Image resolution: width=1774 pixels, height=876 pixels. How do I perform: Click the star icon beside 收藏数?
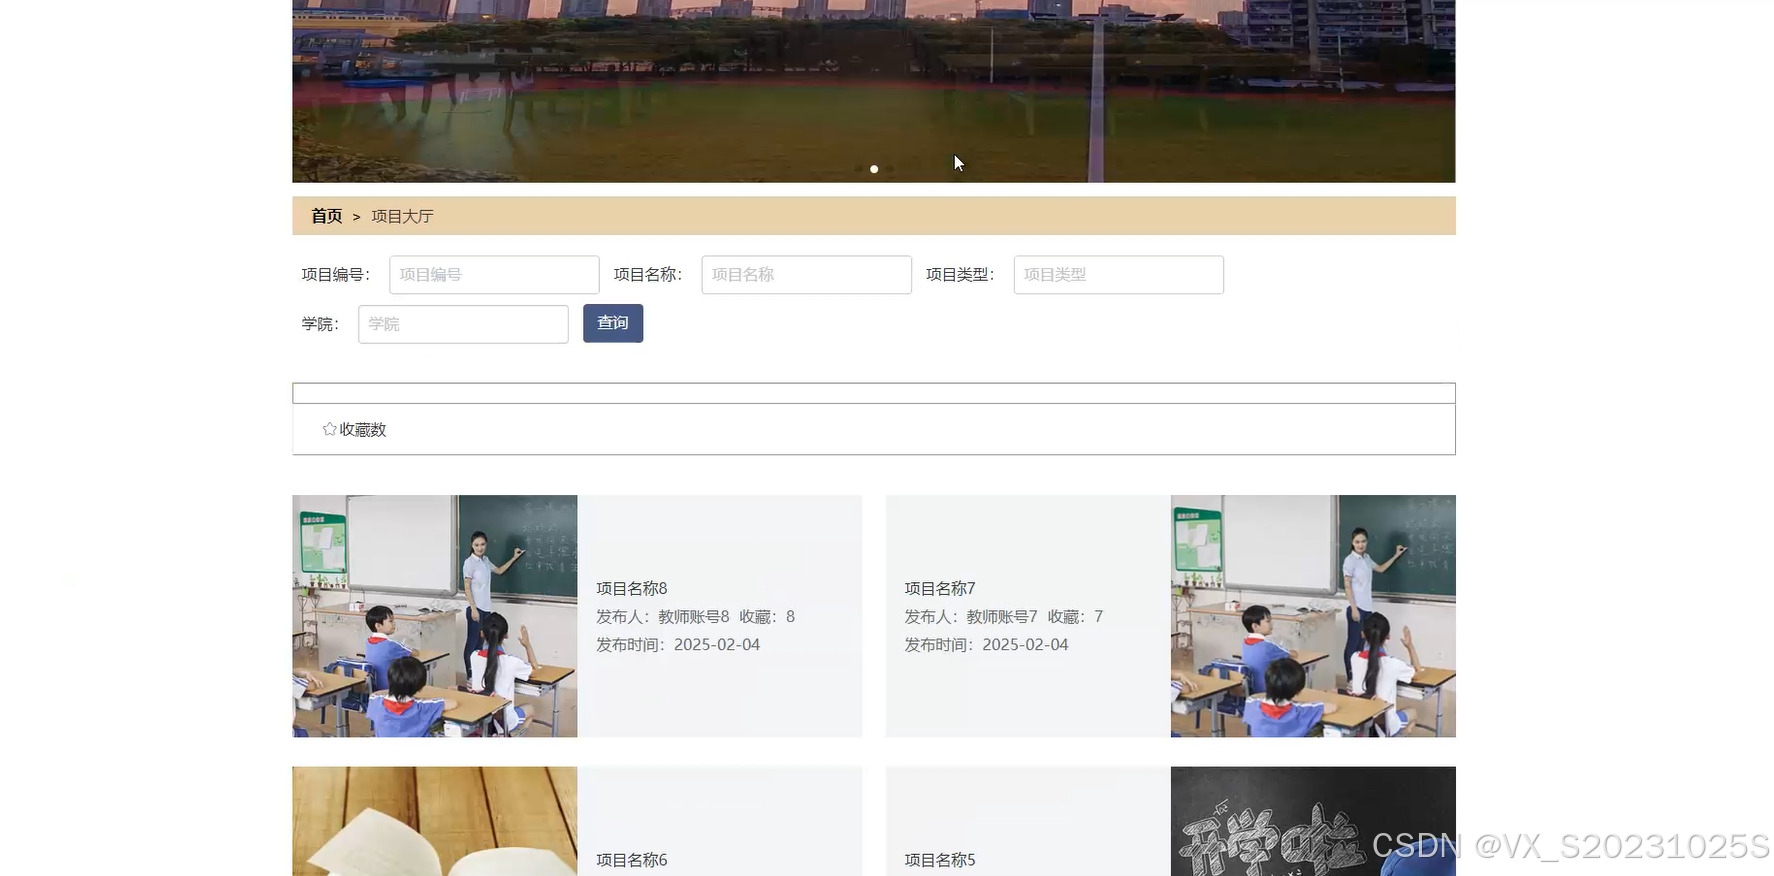(x=329, y=429)
